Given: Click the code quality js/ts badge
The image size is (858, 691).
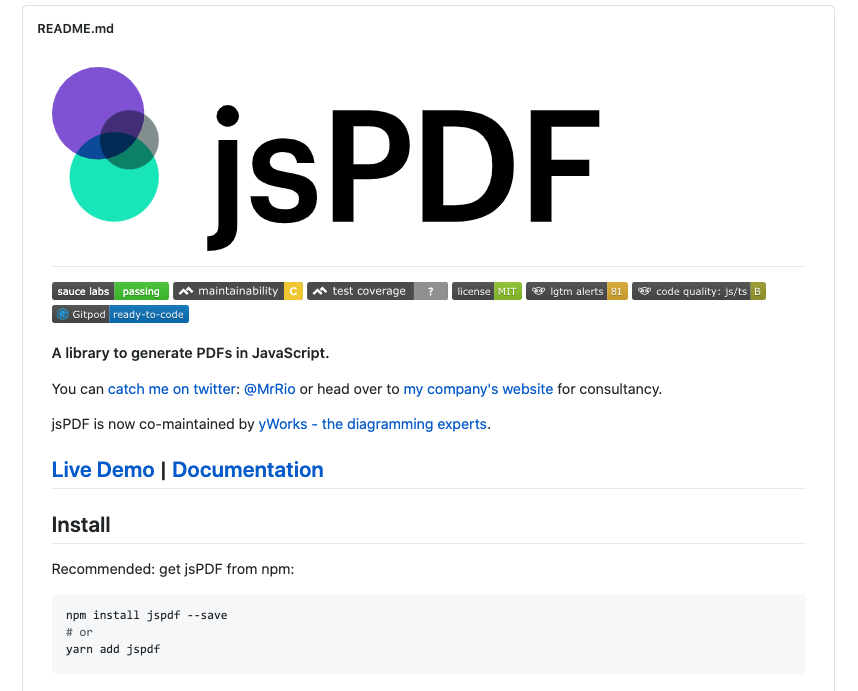Looking at the screenshot, I should pyautogui.click(x=698, y=291).
